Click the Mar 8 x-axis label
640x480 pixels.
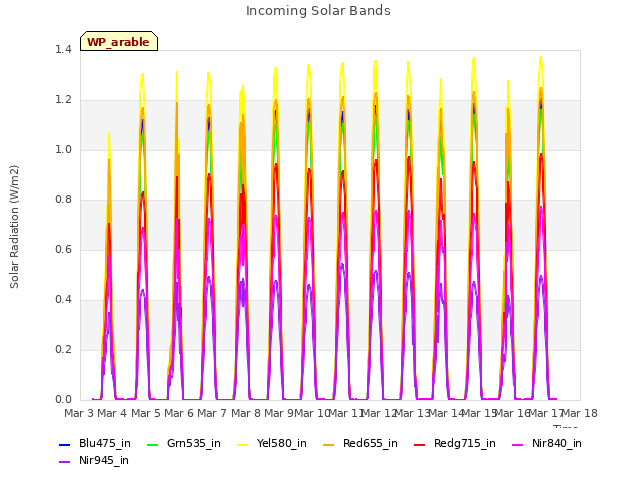[246, 413]
